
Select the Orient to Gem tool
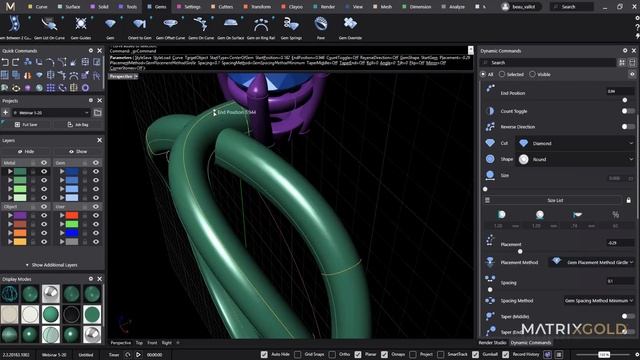[x=140, y=28]
